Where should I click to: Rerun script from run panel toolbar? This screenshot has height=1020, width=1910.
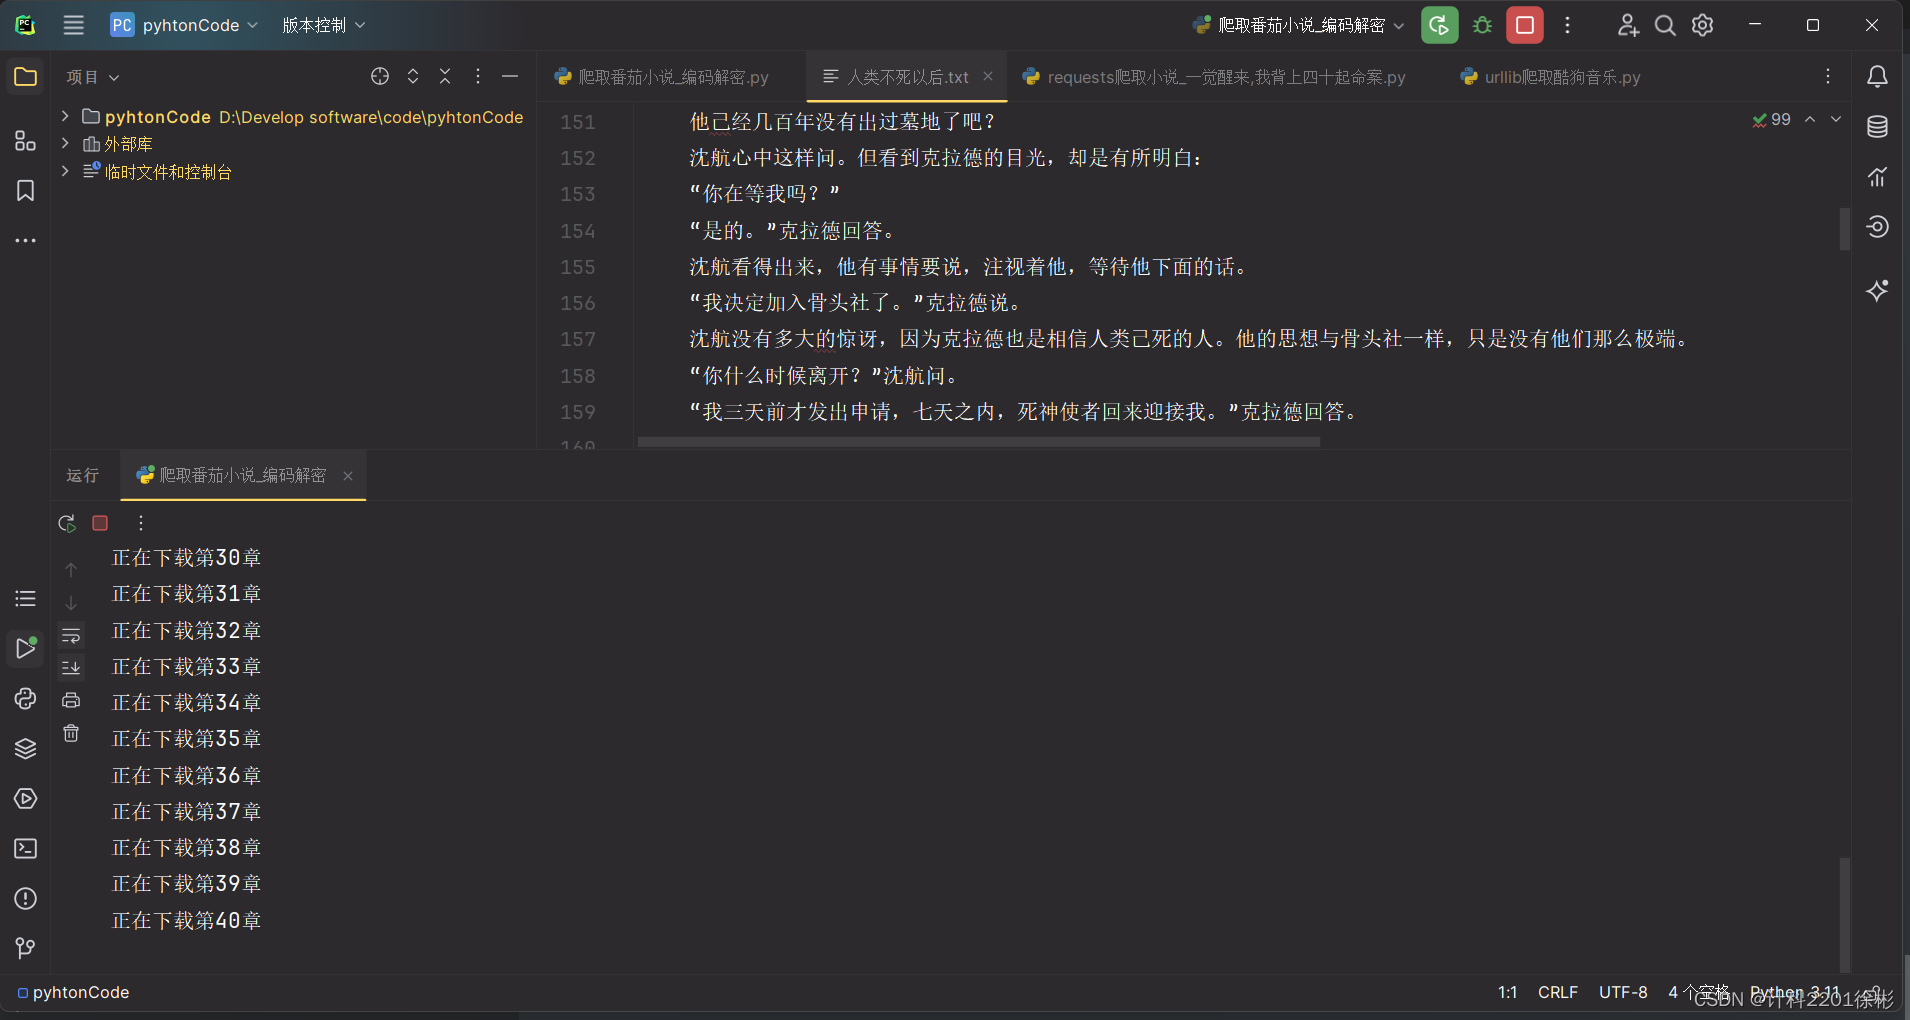(x=67, y=523)
